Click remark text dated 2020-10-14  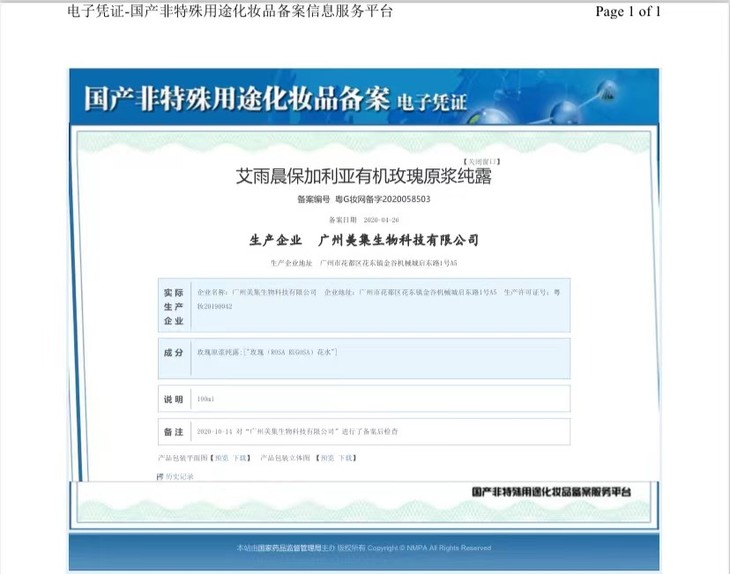pyautogui.click(x=297, y=432)
